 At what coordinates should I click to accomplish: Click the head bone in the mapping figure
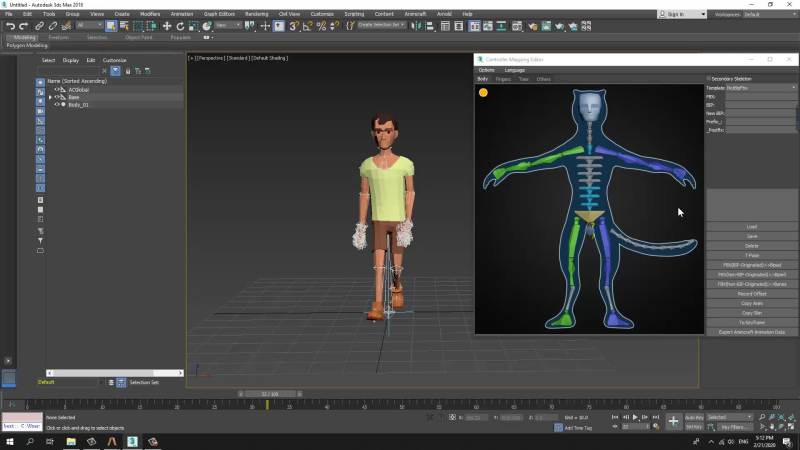589,108
